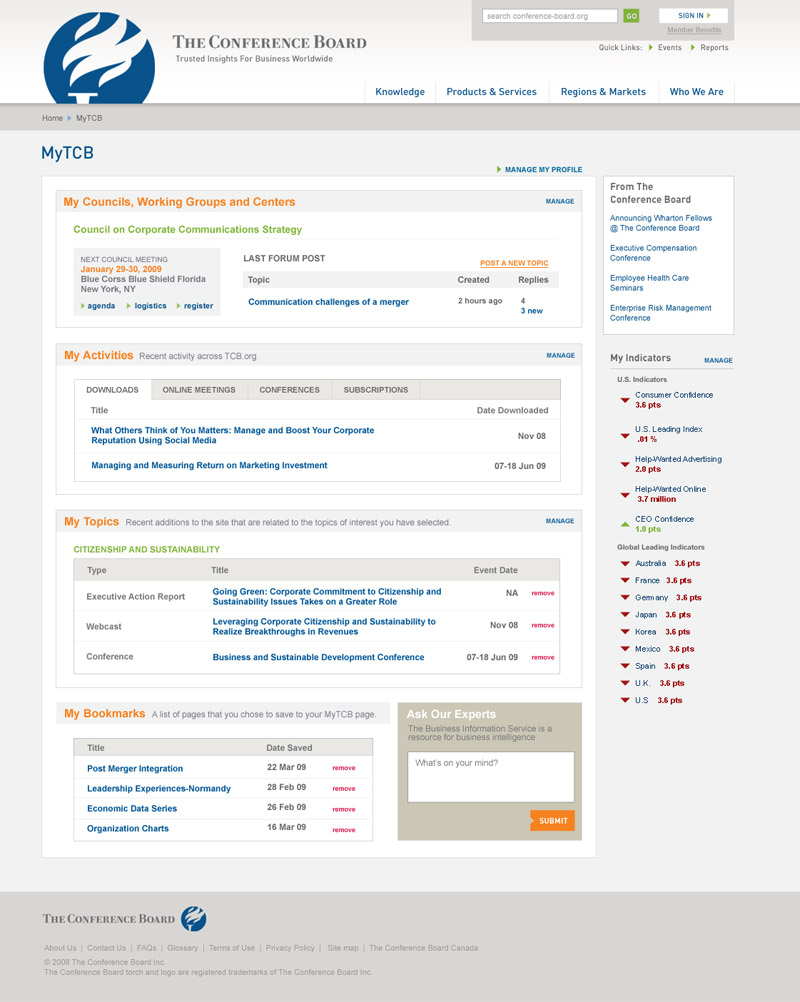Open Communication challenges of a merger topic
Screen dimensions: 800x1002
click(328, 302)
